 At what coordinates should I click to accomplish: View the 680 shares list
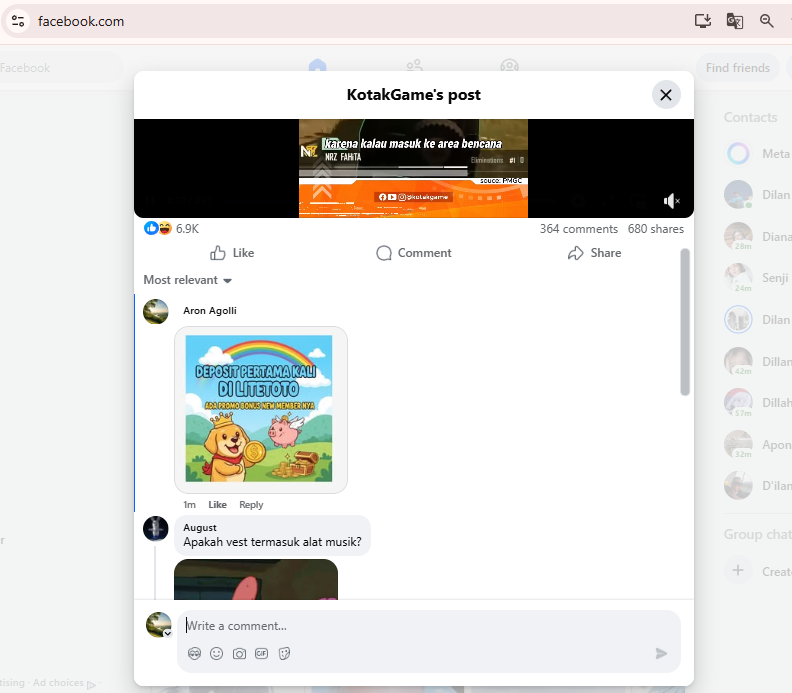tap(656, 229)
